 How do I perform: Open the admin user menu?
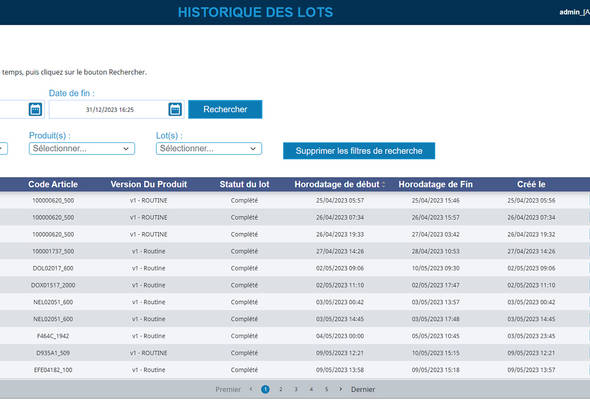click(574, 12)
